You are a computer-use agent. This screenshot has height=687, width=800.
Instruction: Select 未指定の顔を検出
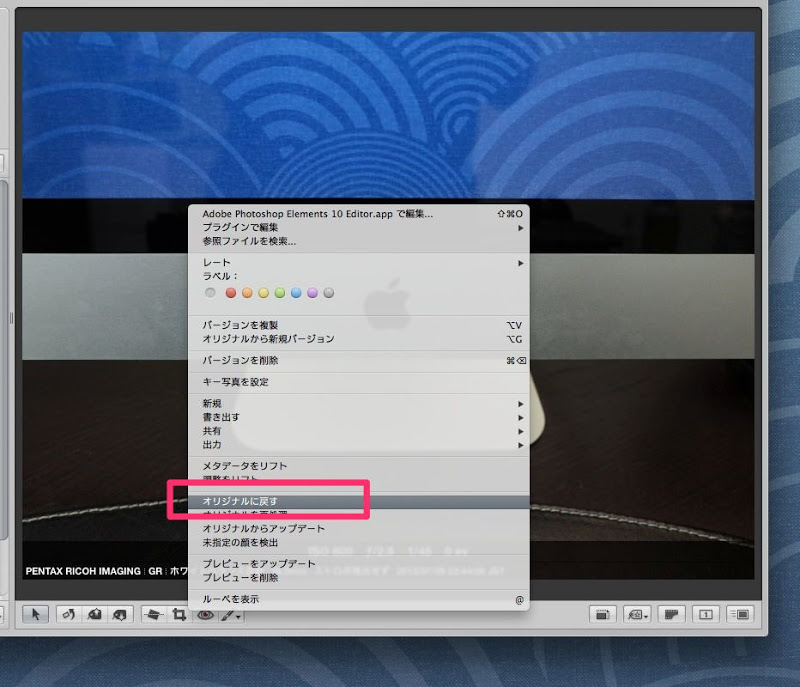[x=359, y=542]
